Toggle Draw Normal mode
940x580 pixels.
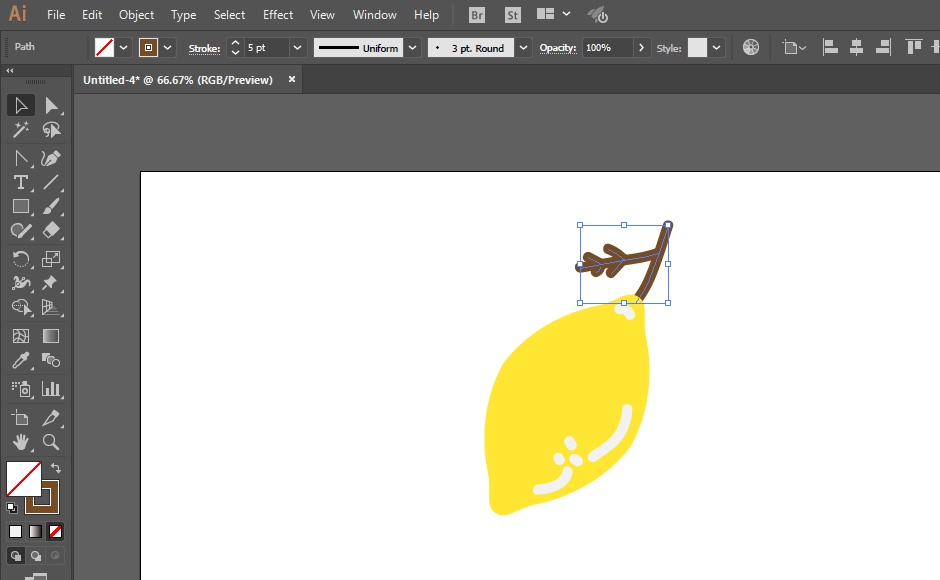pos(16,556)
